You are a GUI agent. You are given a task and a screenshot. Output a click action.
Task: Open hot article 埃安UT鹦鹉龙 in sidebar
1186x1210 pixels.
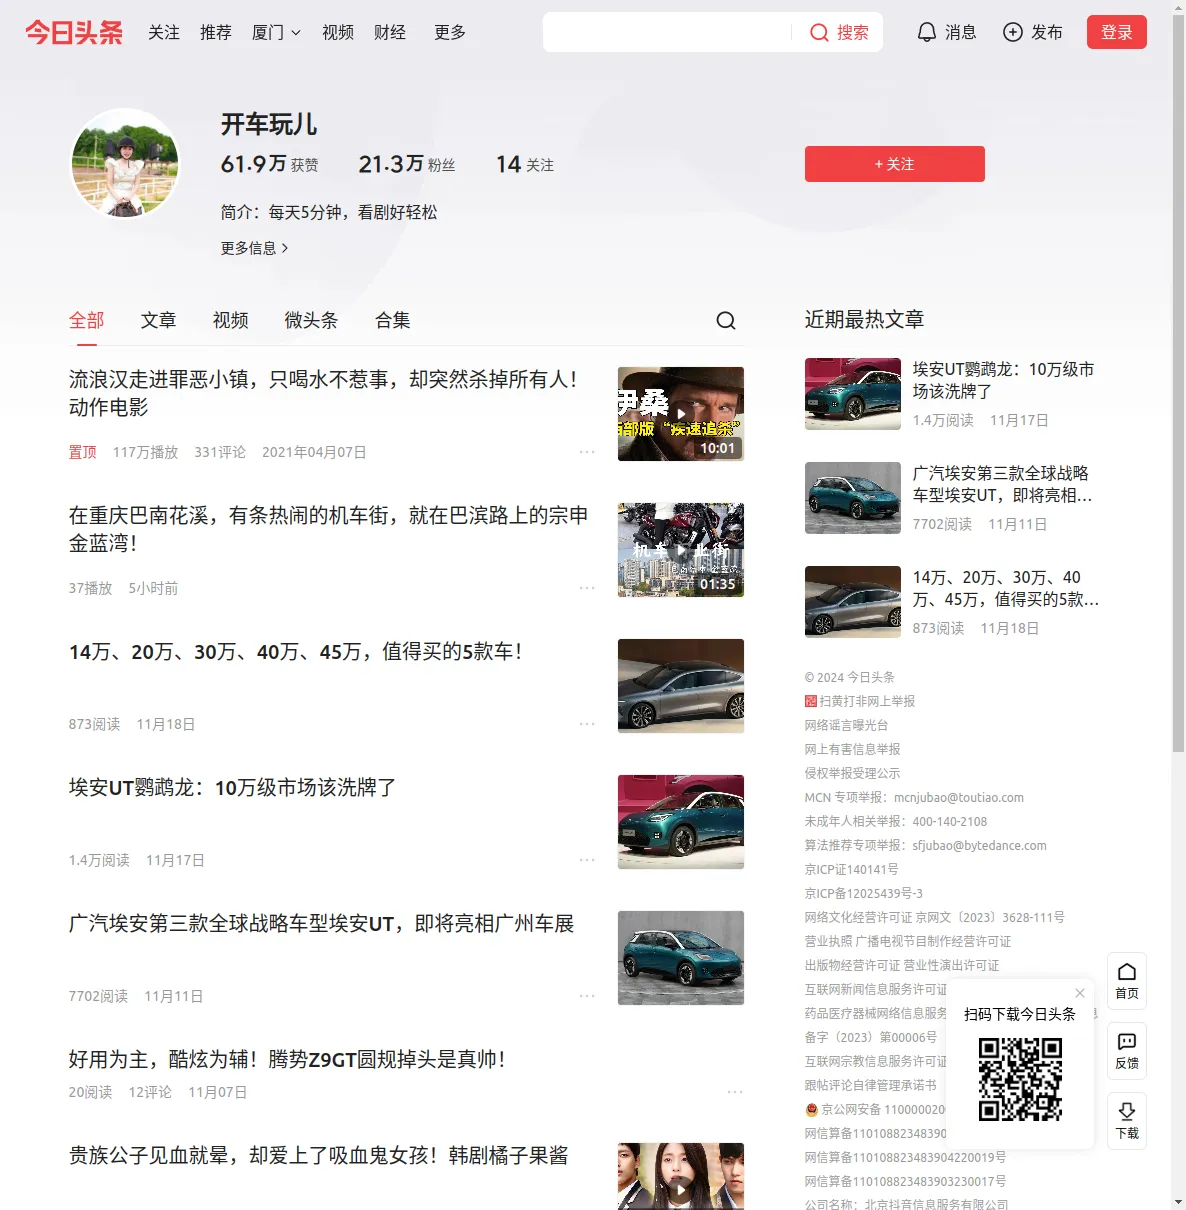[1003, 380]
